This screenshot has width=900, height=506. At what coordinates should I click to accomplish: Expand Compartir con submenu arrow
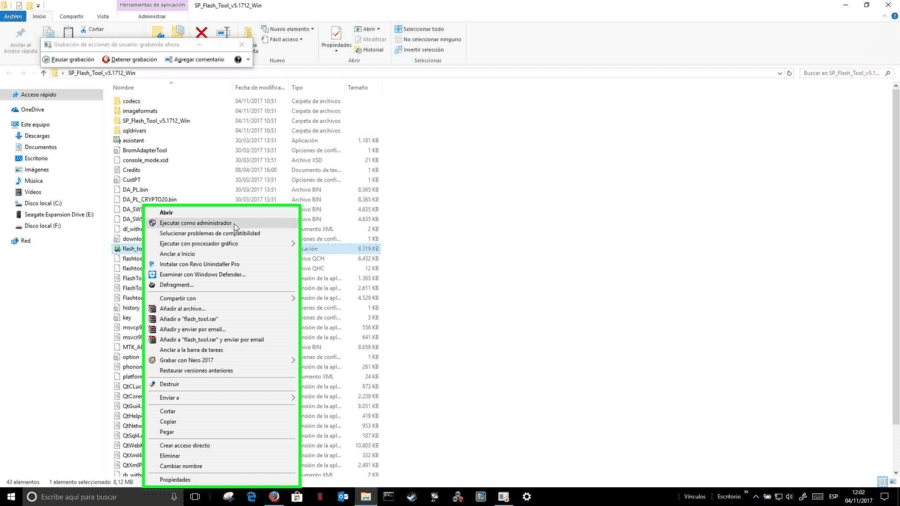(x=293, y=298)
